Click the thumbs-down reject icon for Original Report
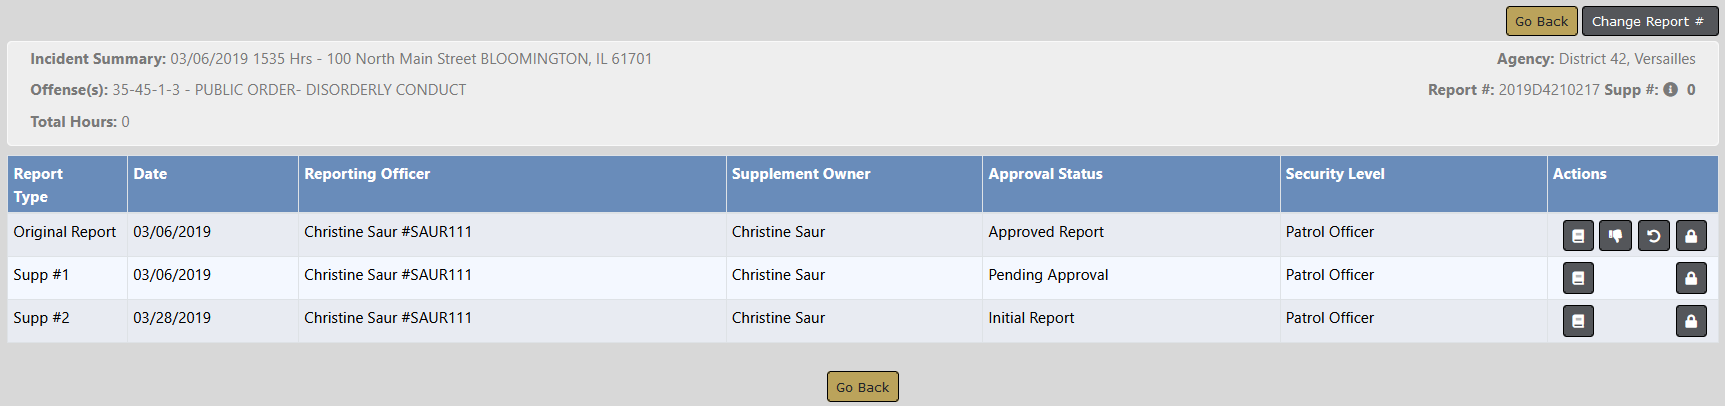This screenshot has height=406, width=1725. point(1615,236)
